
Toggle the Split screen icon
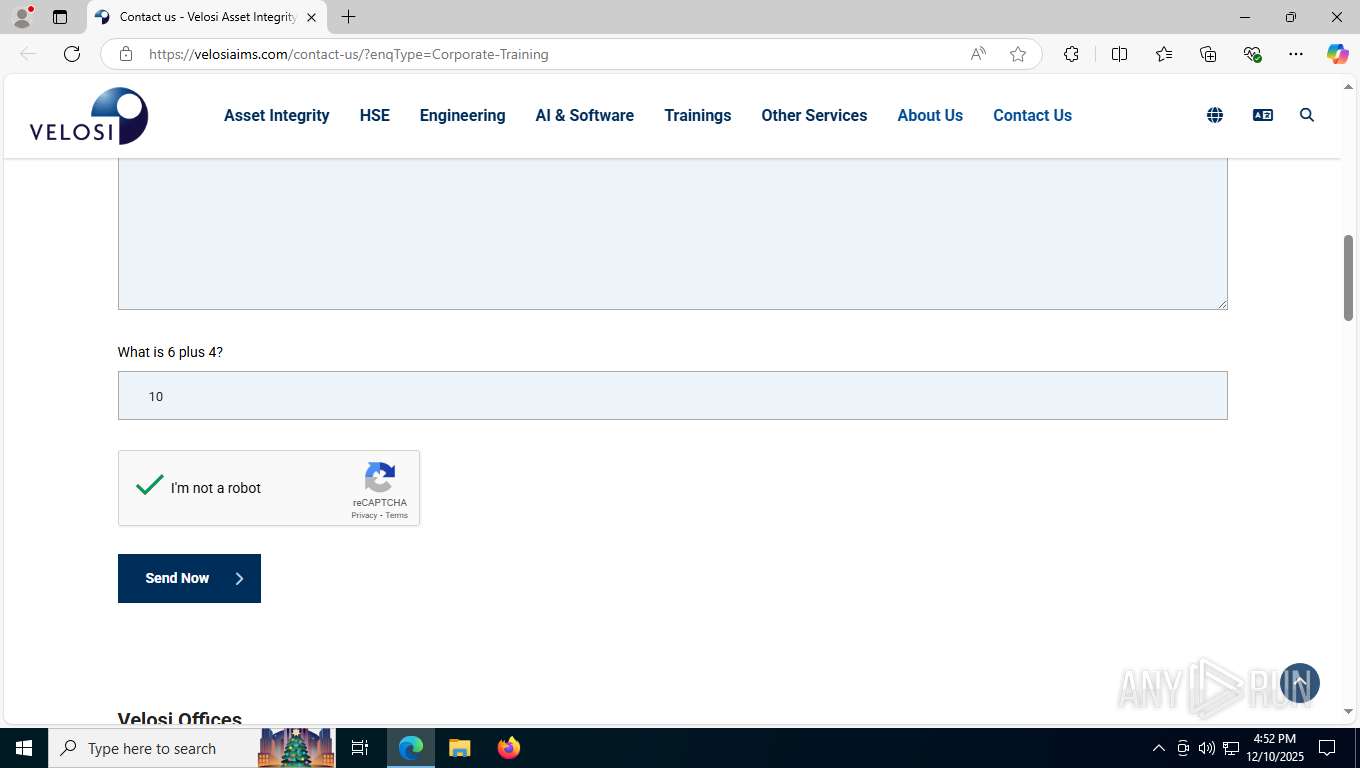(1120, 54)
